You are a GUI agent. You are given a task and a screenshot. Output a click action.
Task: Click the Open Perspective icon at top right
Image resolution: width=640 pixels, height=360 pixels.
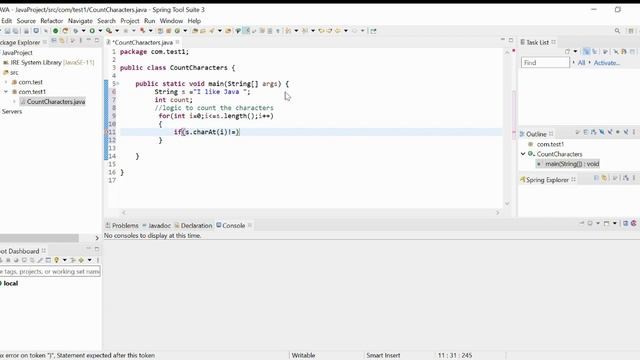(631, 31)
